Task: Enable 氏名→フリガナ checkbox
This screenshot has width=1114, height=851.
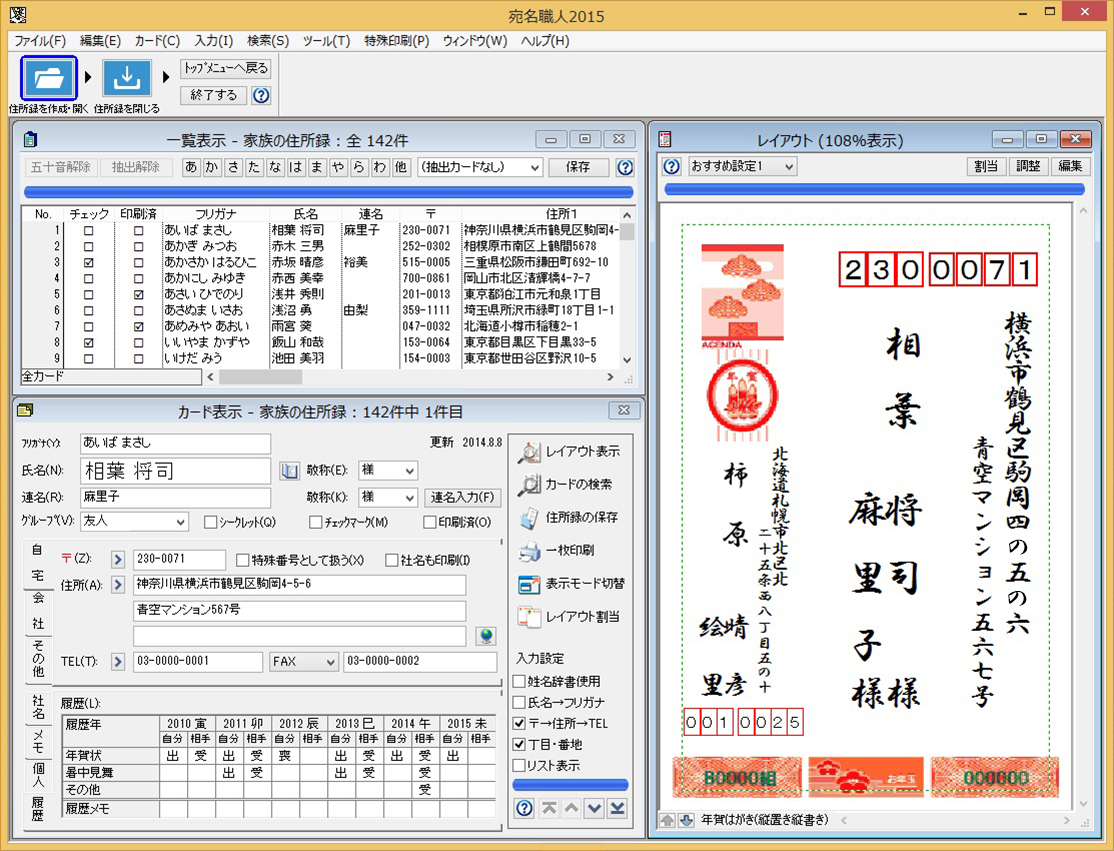Action: click(x=519, y=703)
